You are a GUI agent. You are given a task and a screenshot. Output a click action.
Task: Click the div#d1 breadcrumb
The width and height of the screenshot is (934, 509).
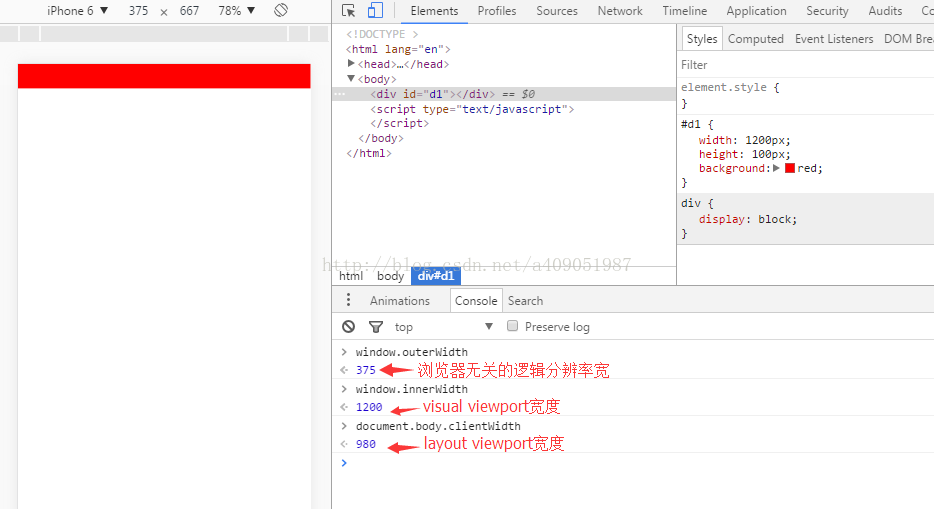(436, 276)
